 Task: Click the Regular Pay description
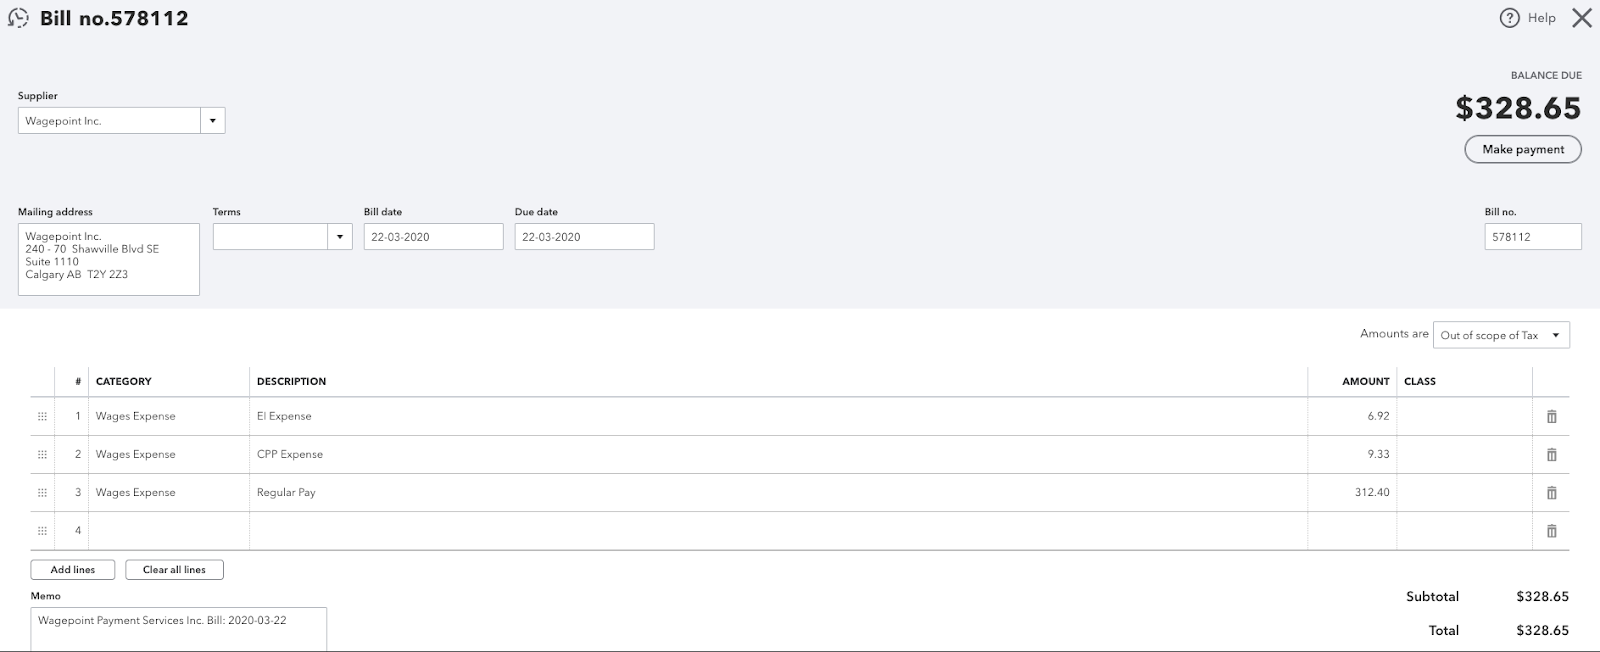pyautogui.click(x=286, y=493)
